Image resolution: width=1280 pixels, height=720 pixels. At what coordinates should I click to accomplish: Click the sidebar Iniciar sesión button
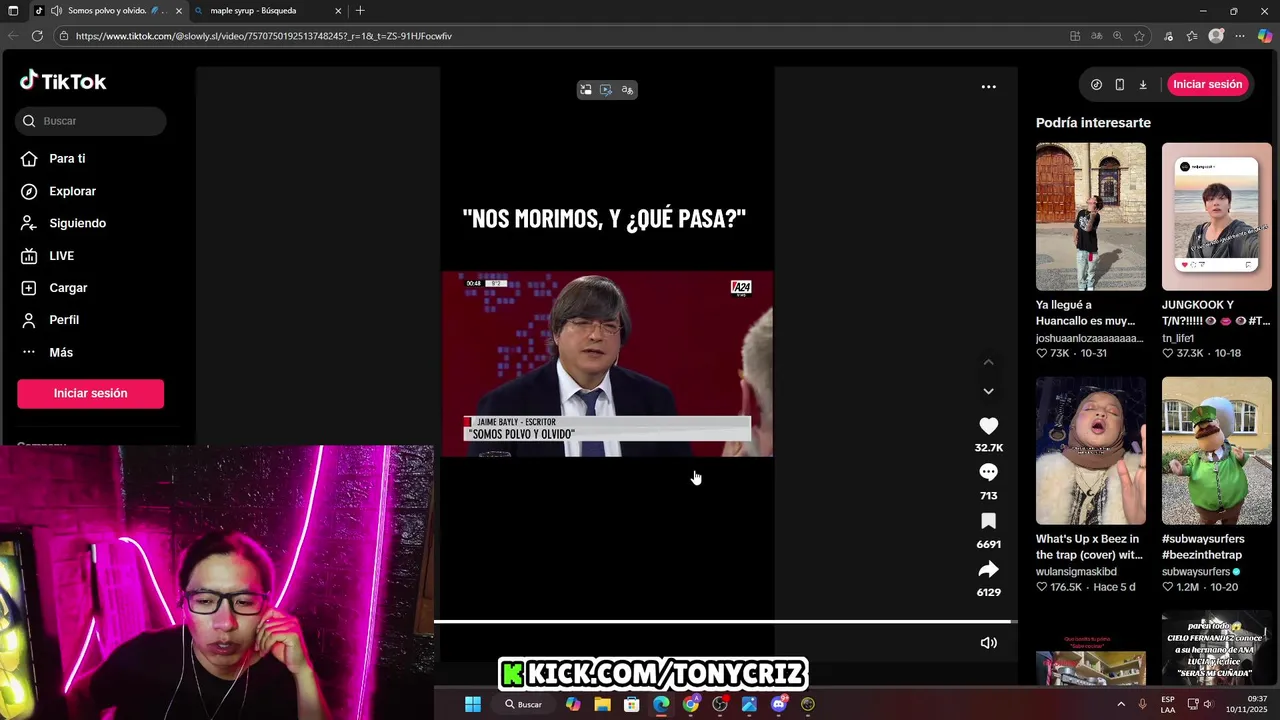pos(90,393)
